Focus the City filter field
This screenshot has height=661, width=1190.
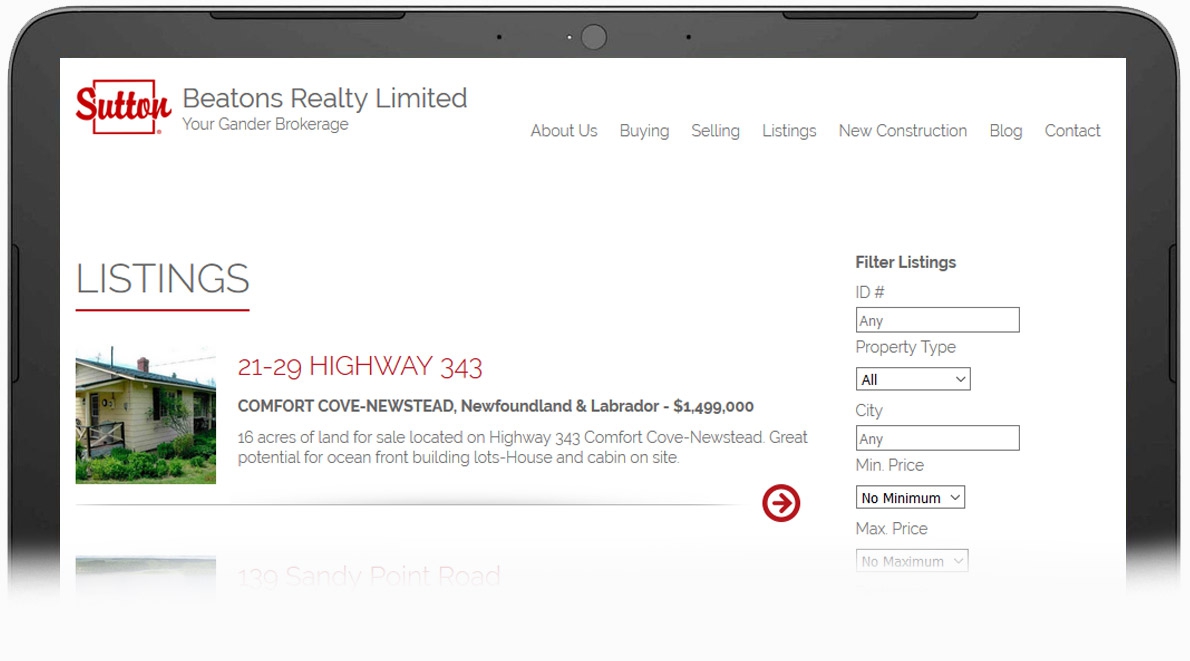(937, 439)
